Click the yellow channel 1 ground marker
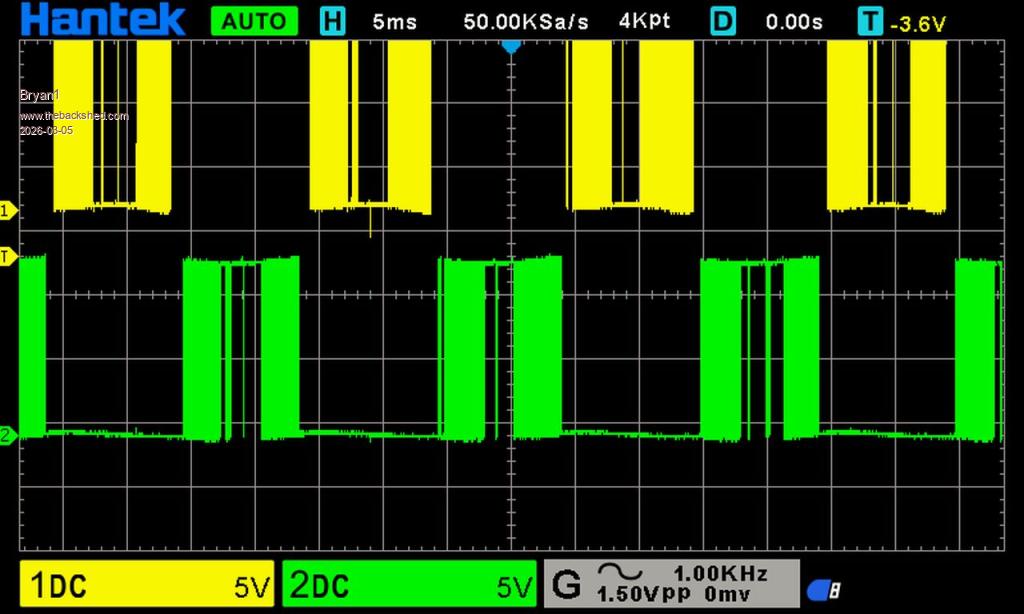 coord(8,210)
